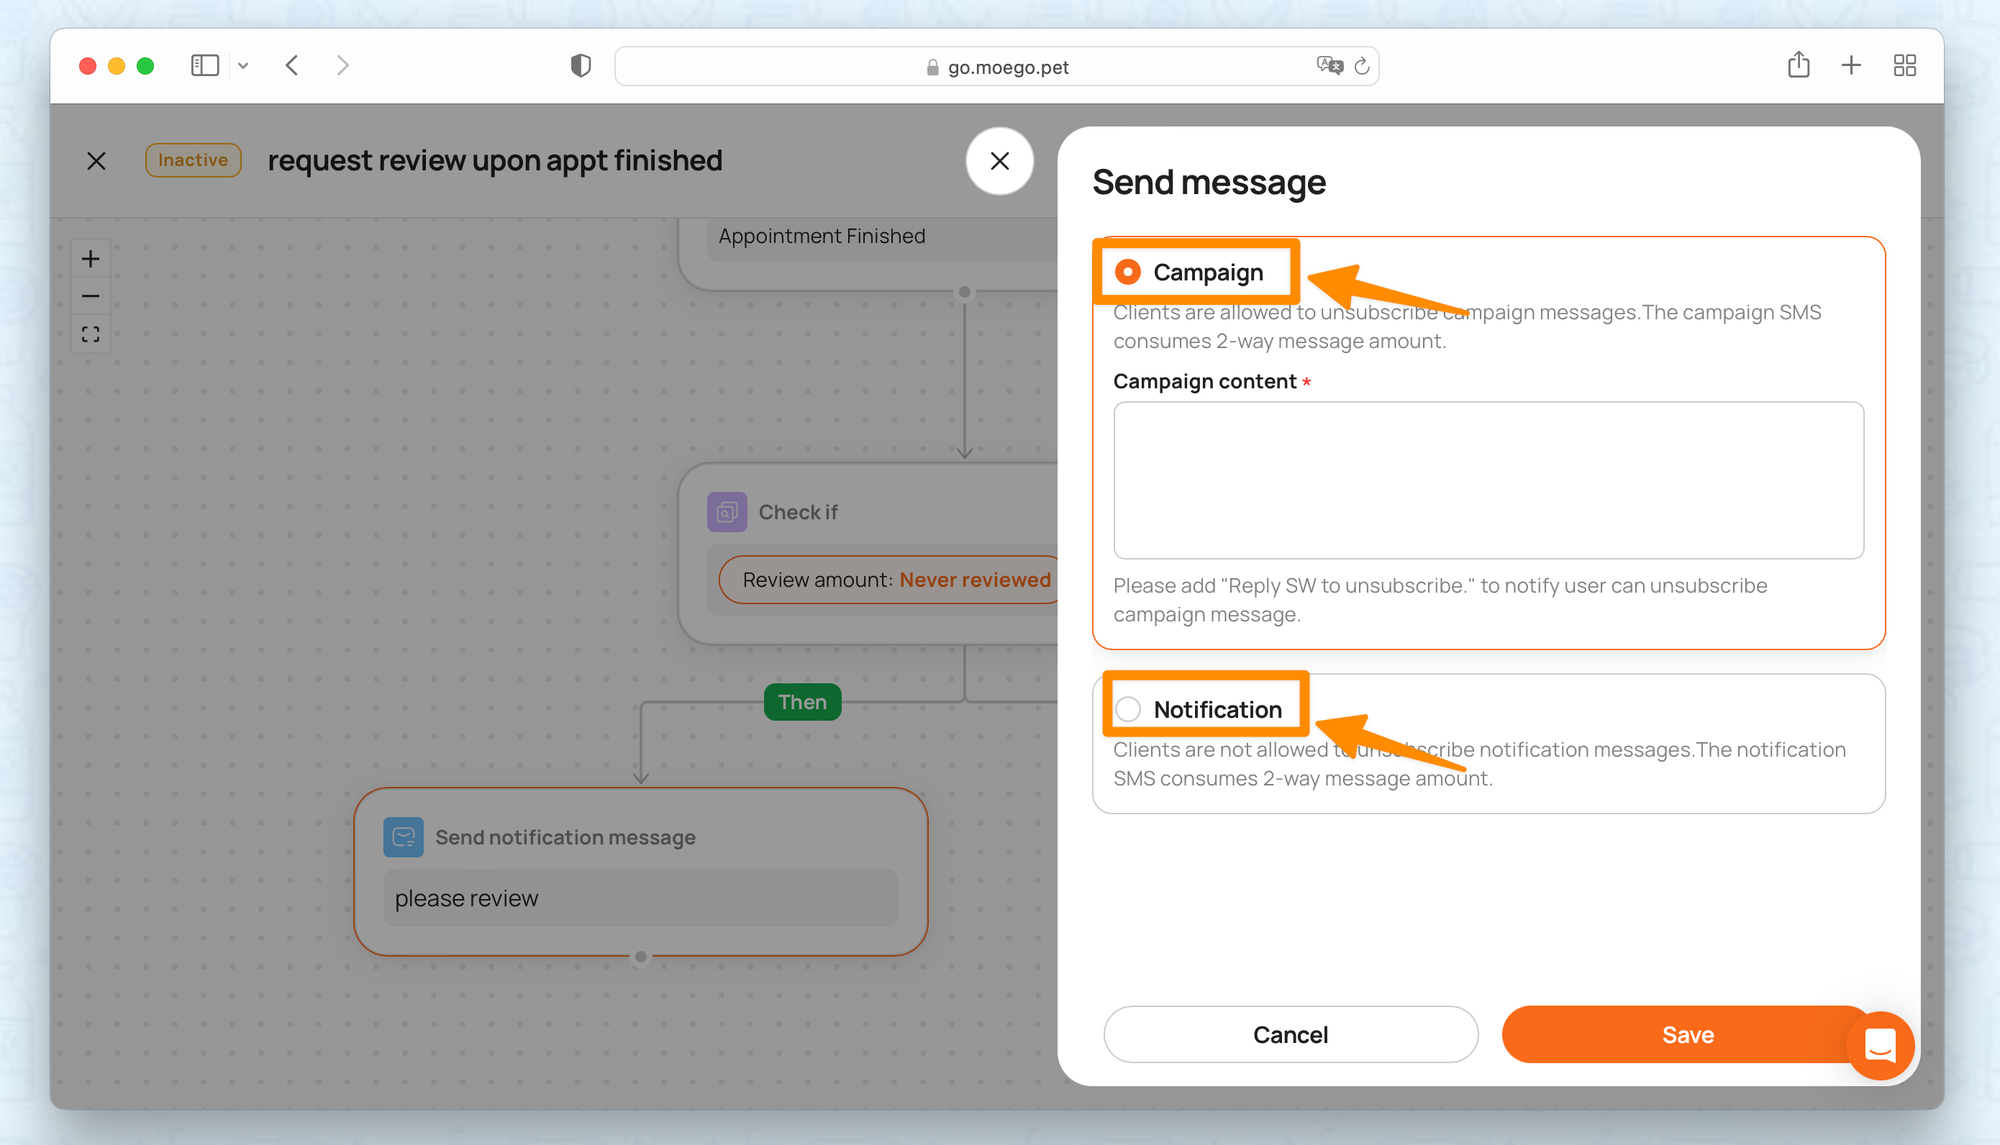Show Safari tab overview grid
Screen dimensions: 2000x1145
tap(1904, 66)
